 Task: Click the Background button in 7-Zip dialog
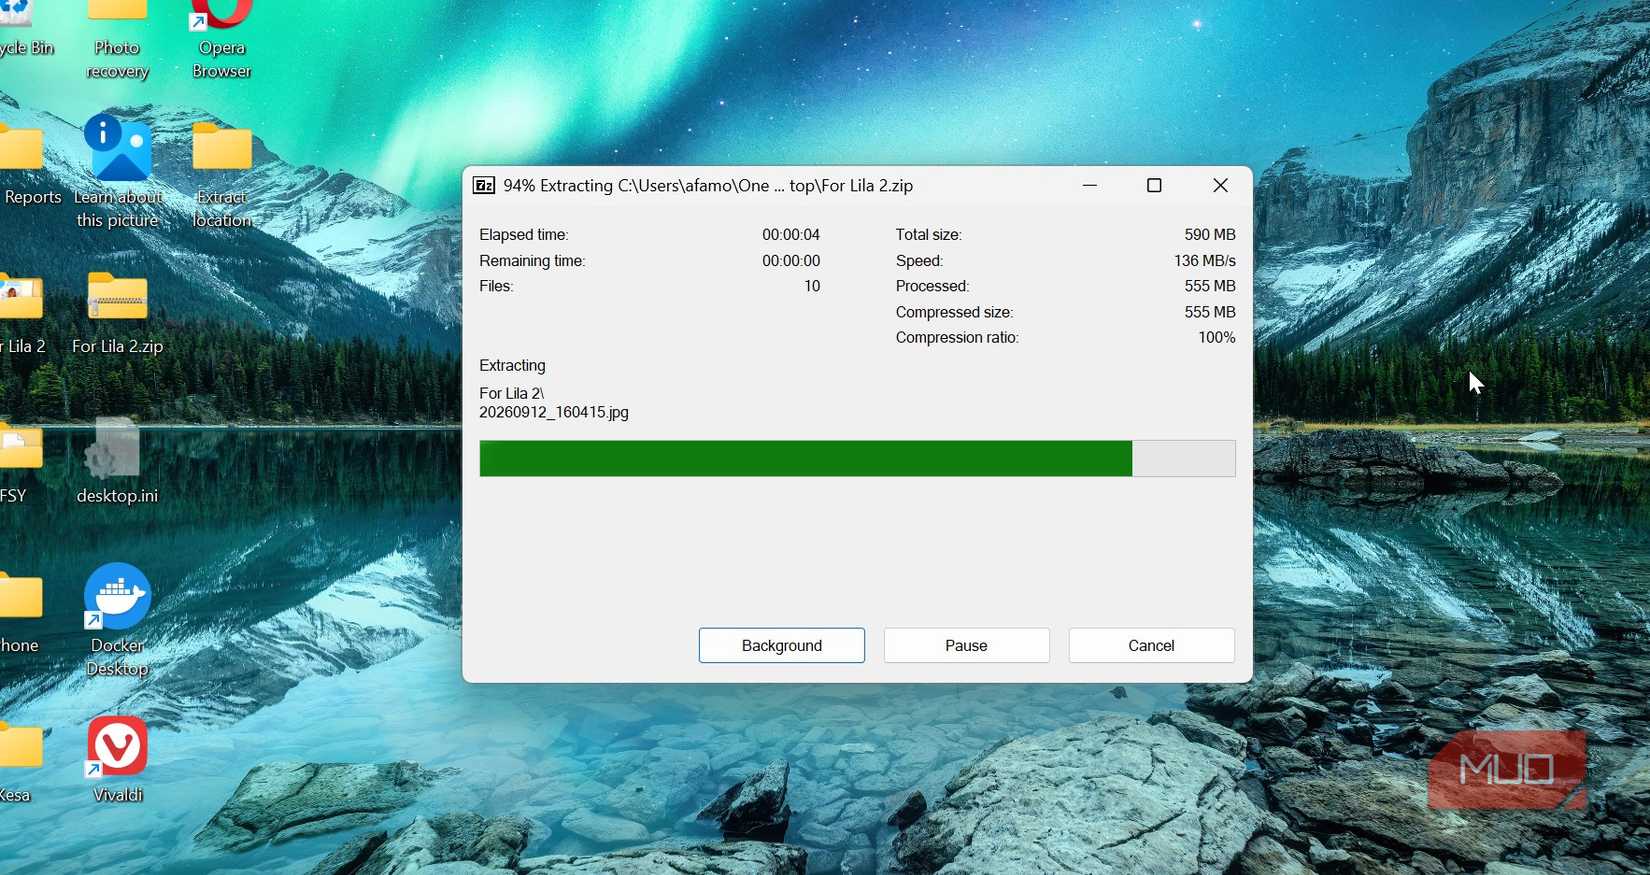pos(781,645)
